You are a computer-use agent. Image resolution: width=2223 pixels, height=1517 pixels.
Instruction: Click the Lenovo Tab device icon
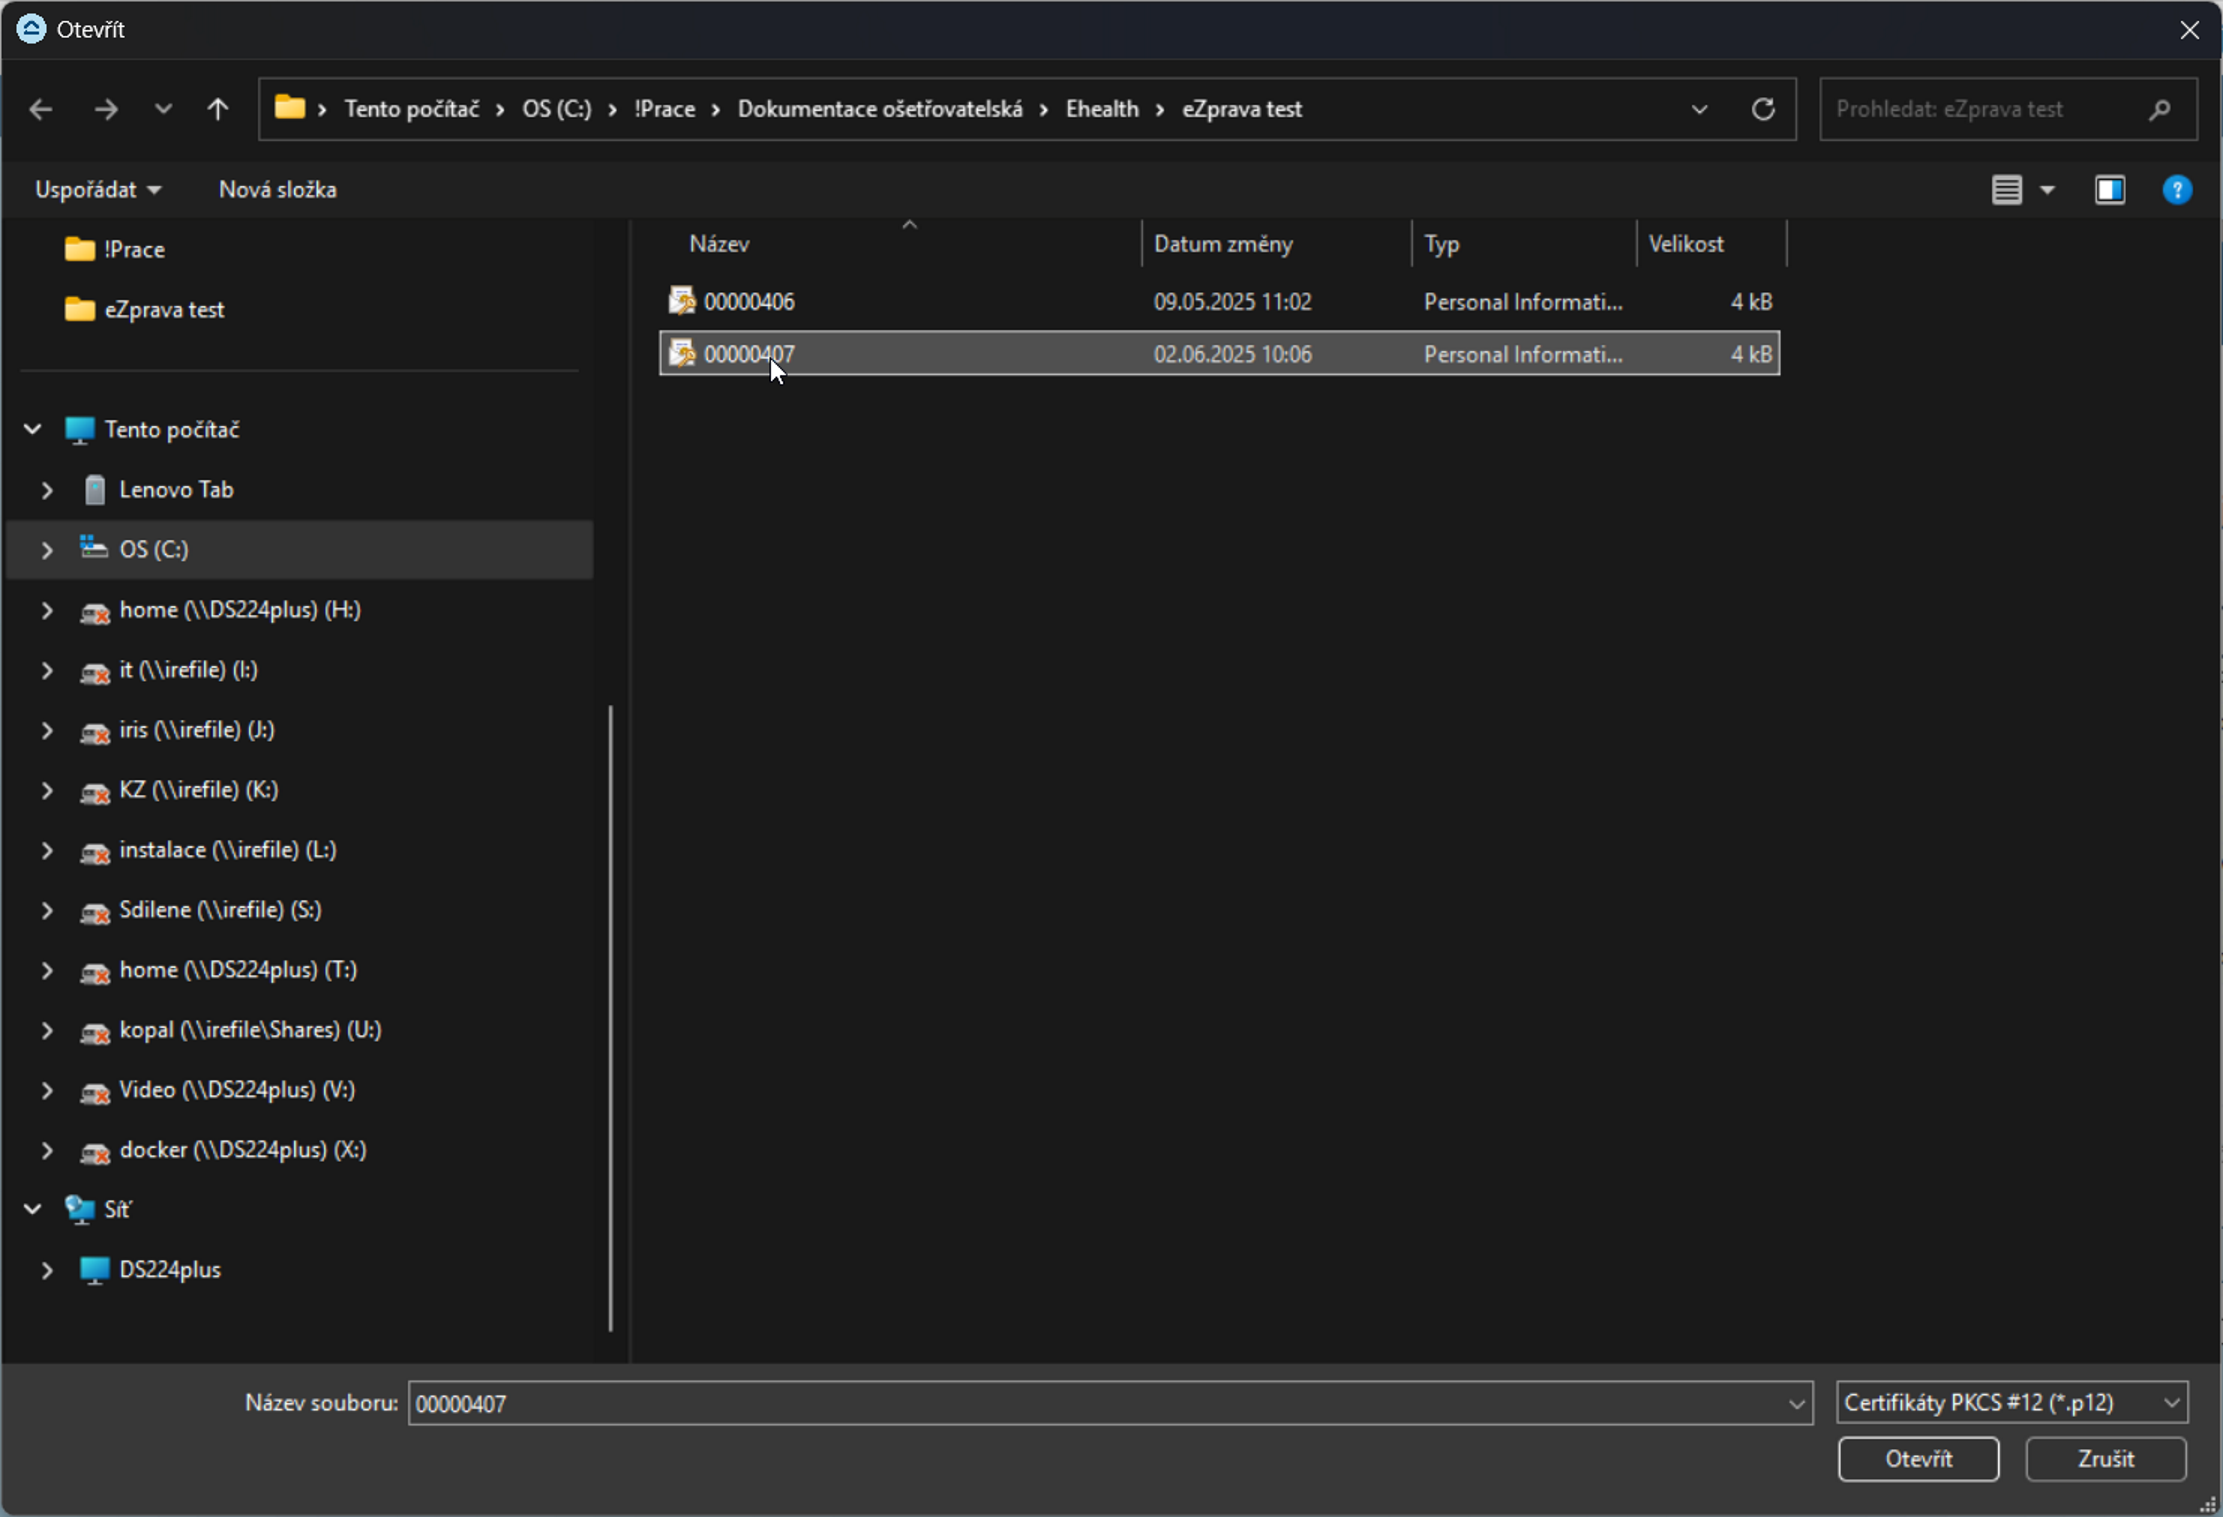(x=95, y=490)
